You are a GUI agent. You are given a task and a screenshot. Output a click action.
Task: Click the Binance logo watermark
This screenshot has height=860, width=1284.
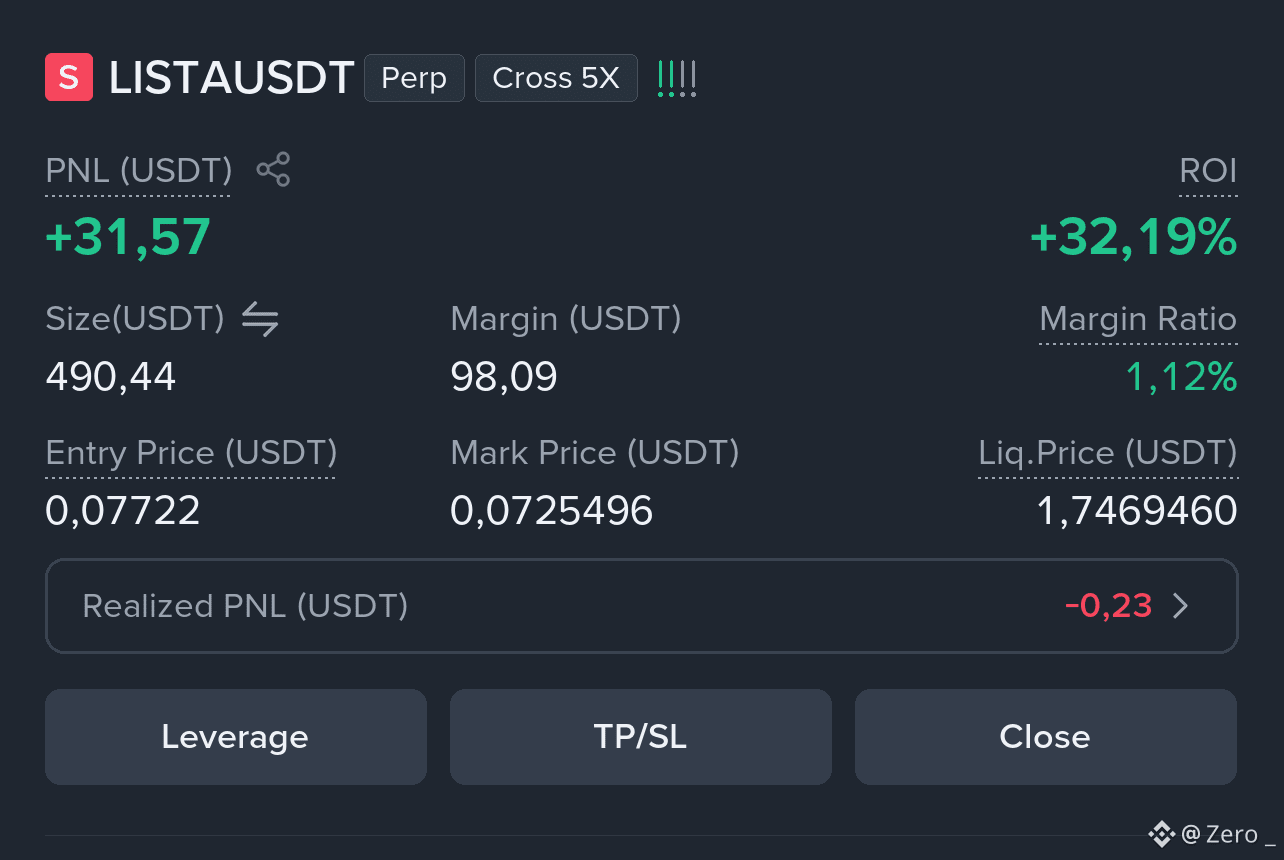1161,833
